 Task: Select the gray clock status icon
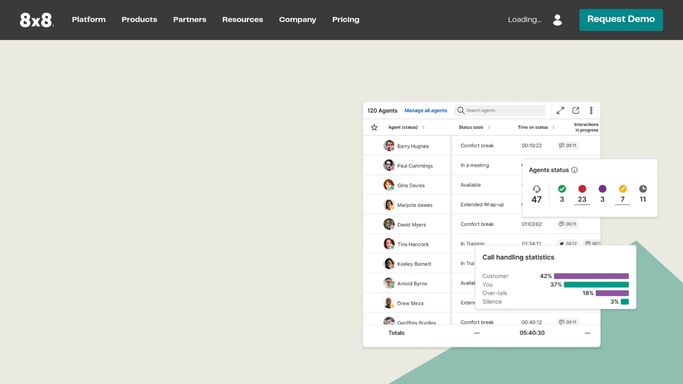pos(643,189)
